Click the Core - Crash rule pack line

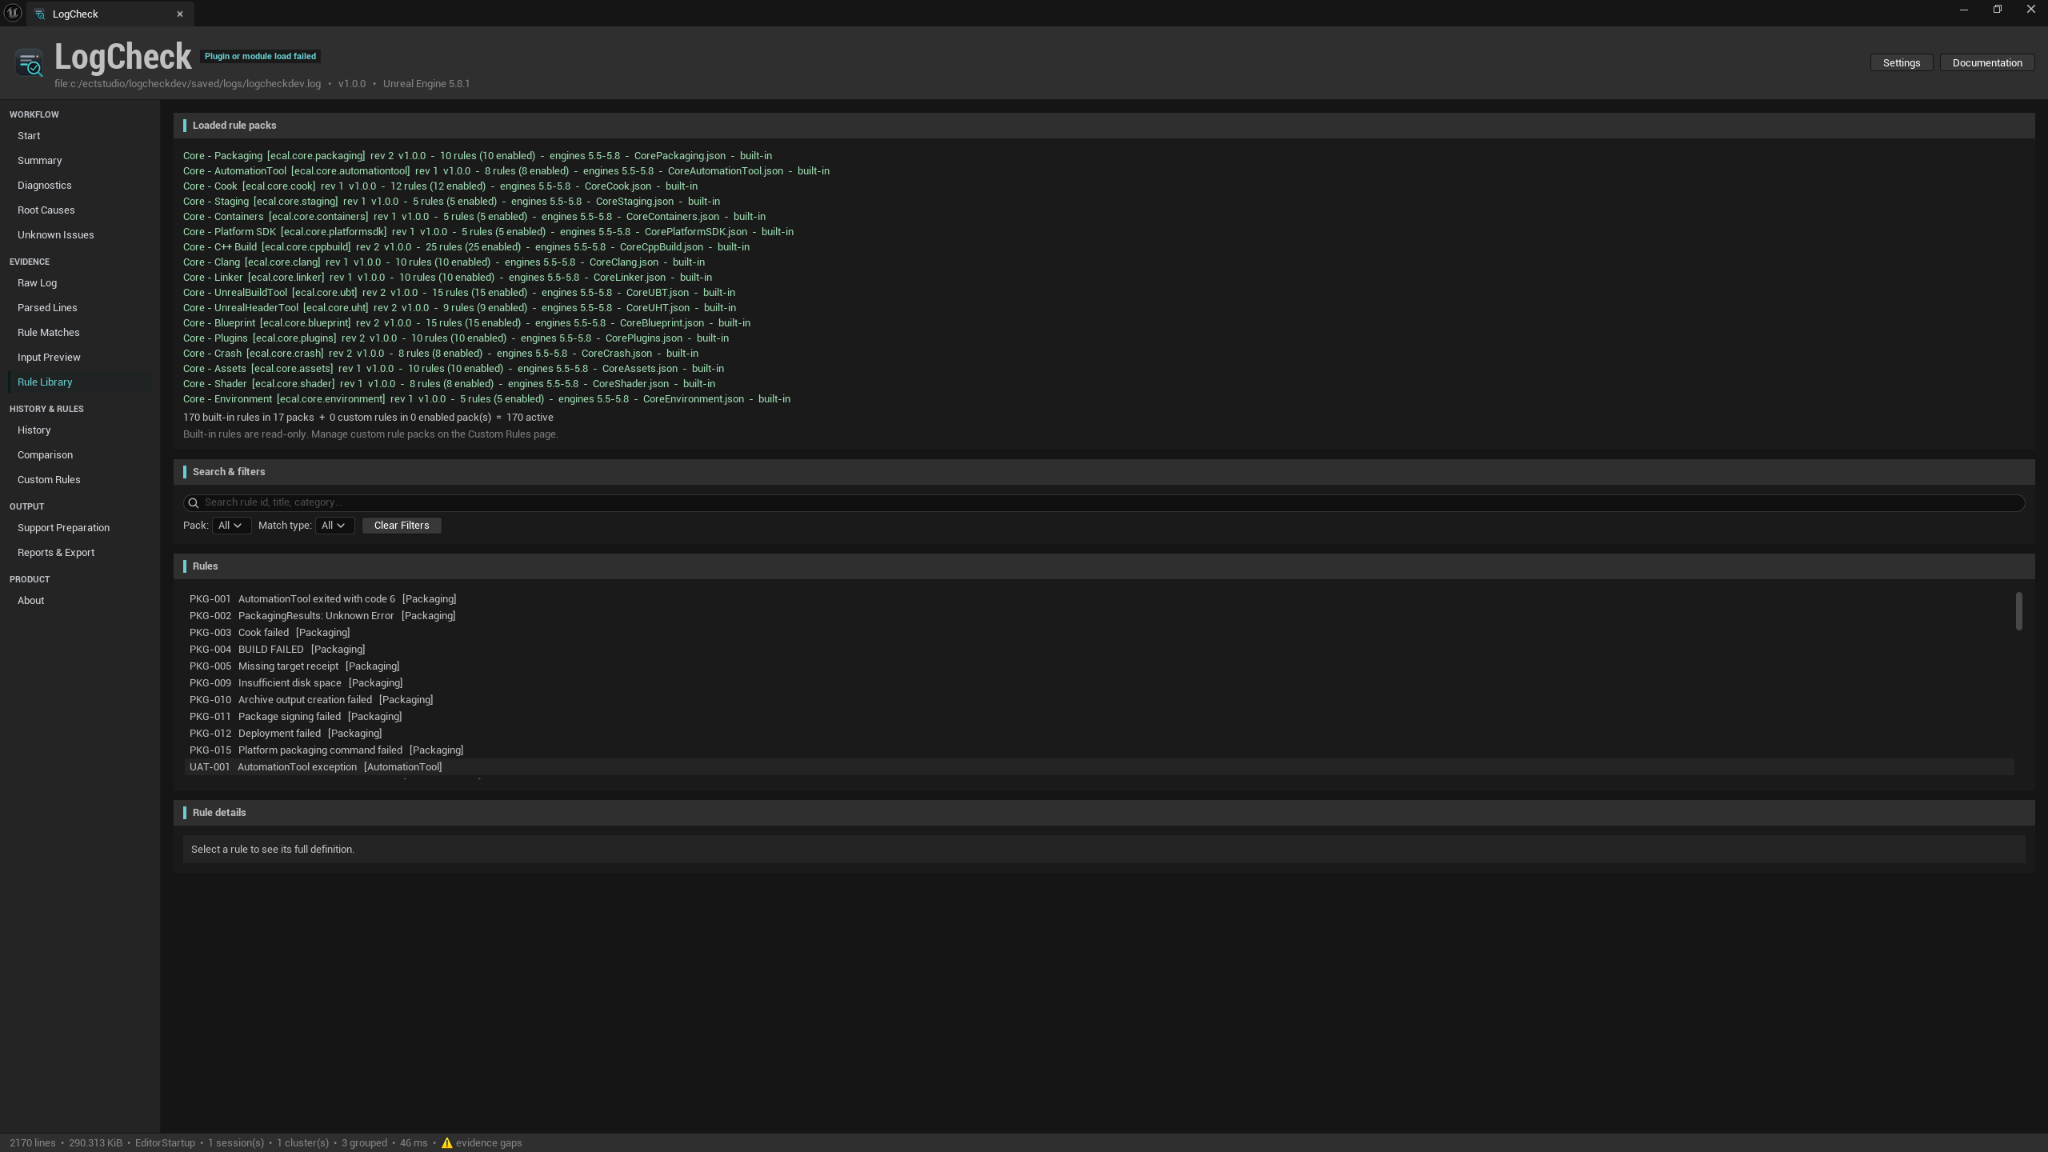(441, 354)
